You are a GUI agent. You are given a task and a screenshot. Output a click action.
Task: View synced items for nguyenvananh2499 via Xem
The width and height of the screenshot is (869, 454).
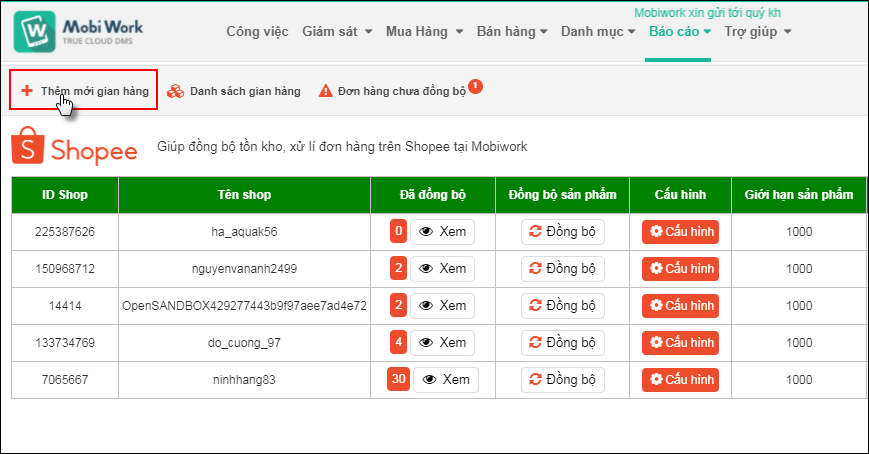(x=442, y=269)
